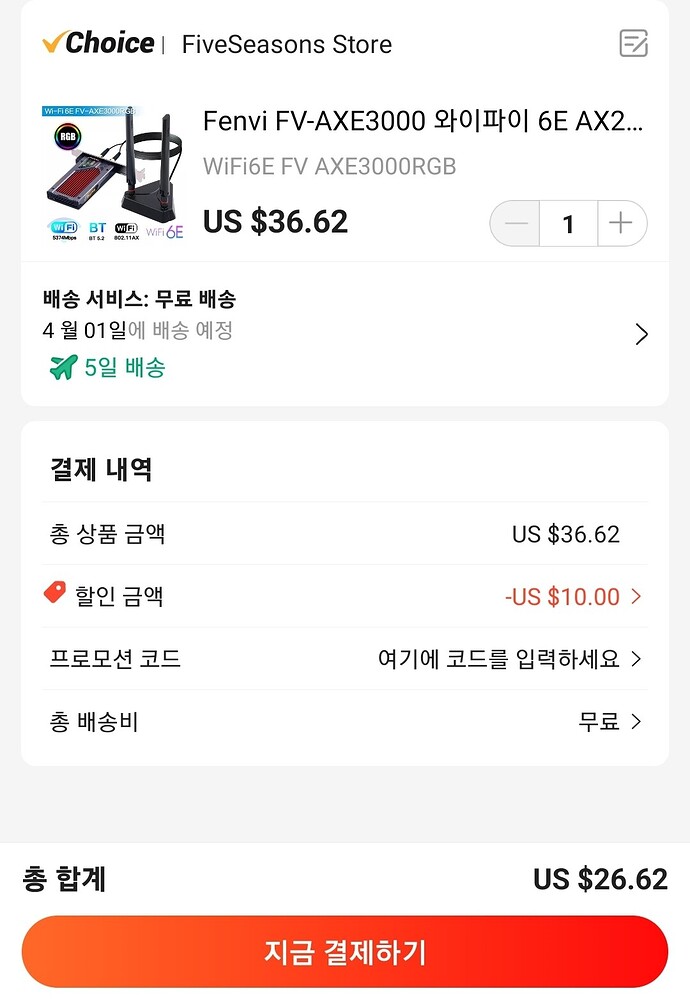
Task: Click the minus icon to decrease quantity
Action: click(514, 224)
